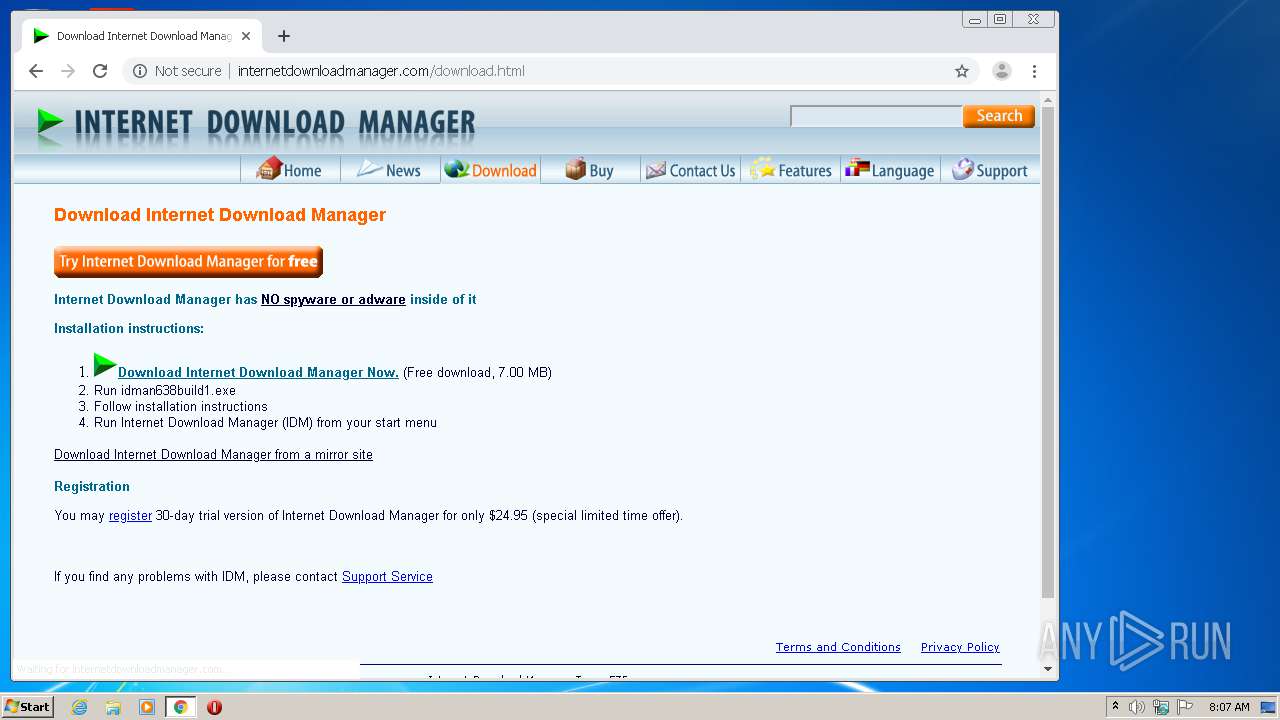Open the News nav tab
1280x720 pixels.
[390, 170]
